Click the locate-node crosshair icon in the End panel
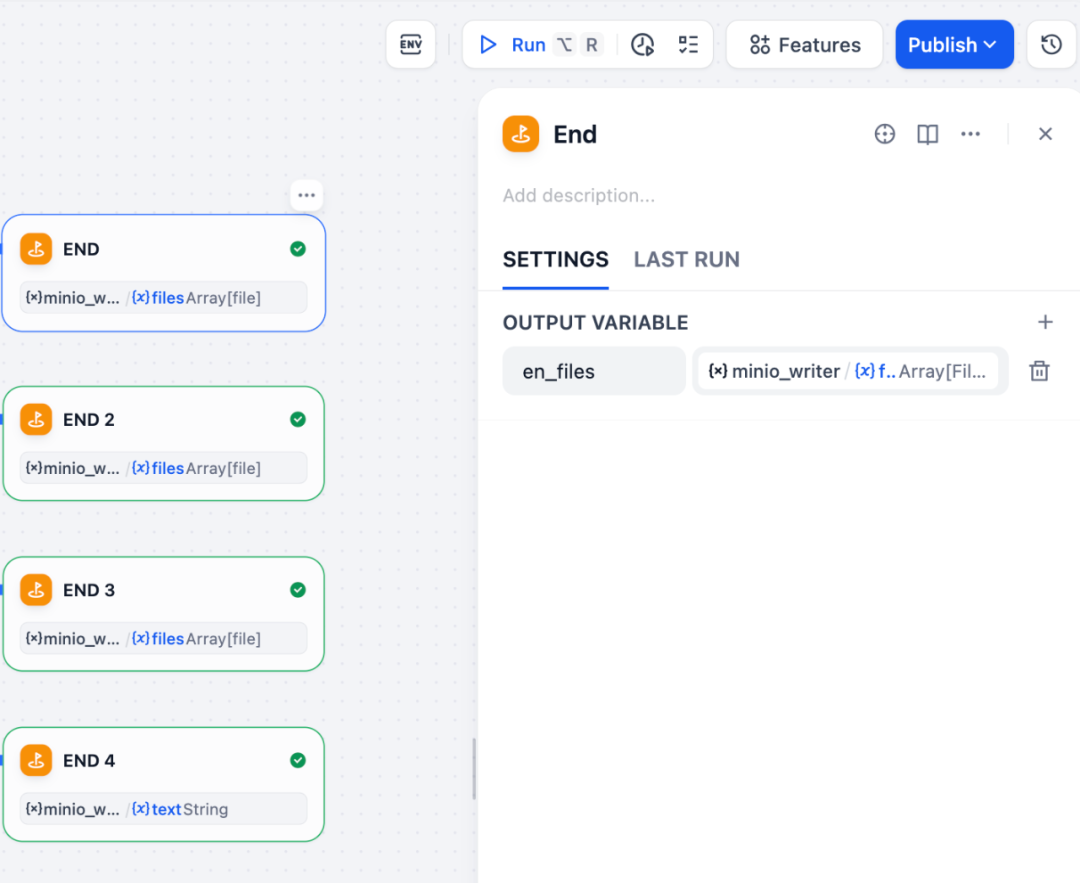Viewport: 1080px width, 883px height. point(884,133)
